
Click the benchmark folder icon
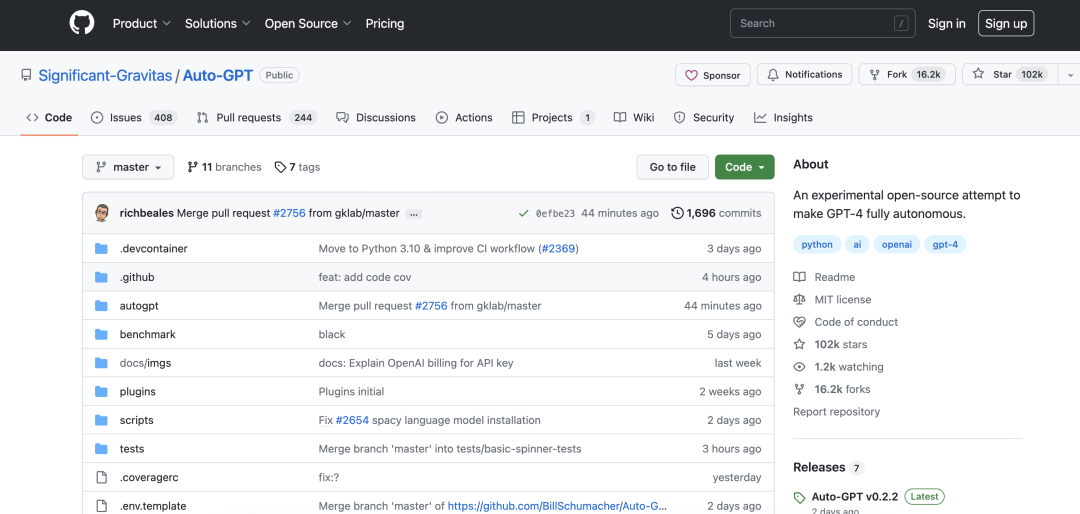[102, 334]
